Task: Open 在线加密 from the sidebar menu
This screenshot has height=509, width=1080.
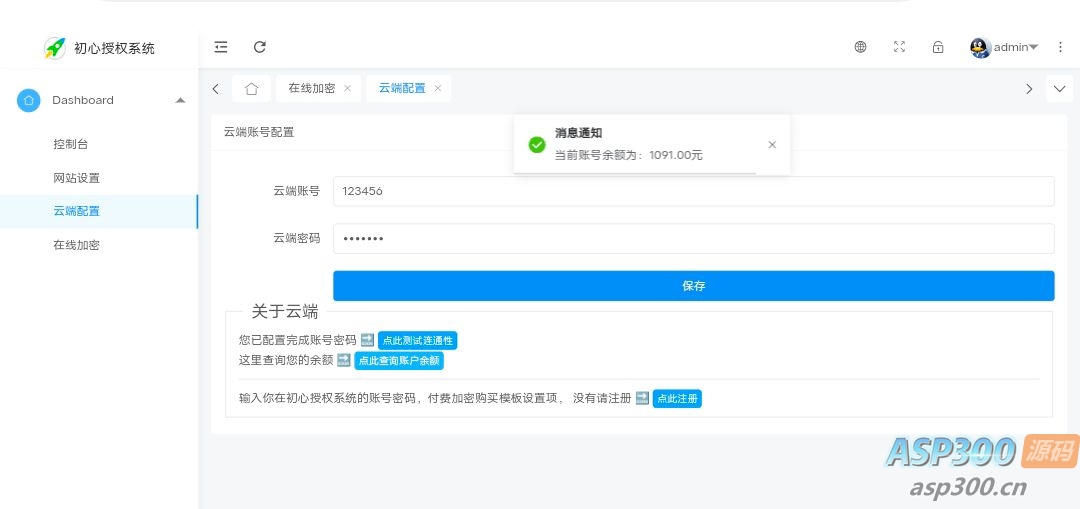Action: pyautogui.click(x=76, y=245)
